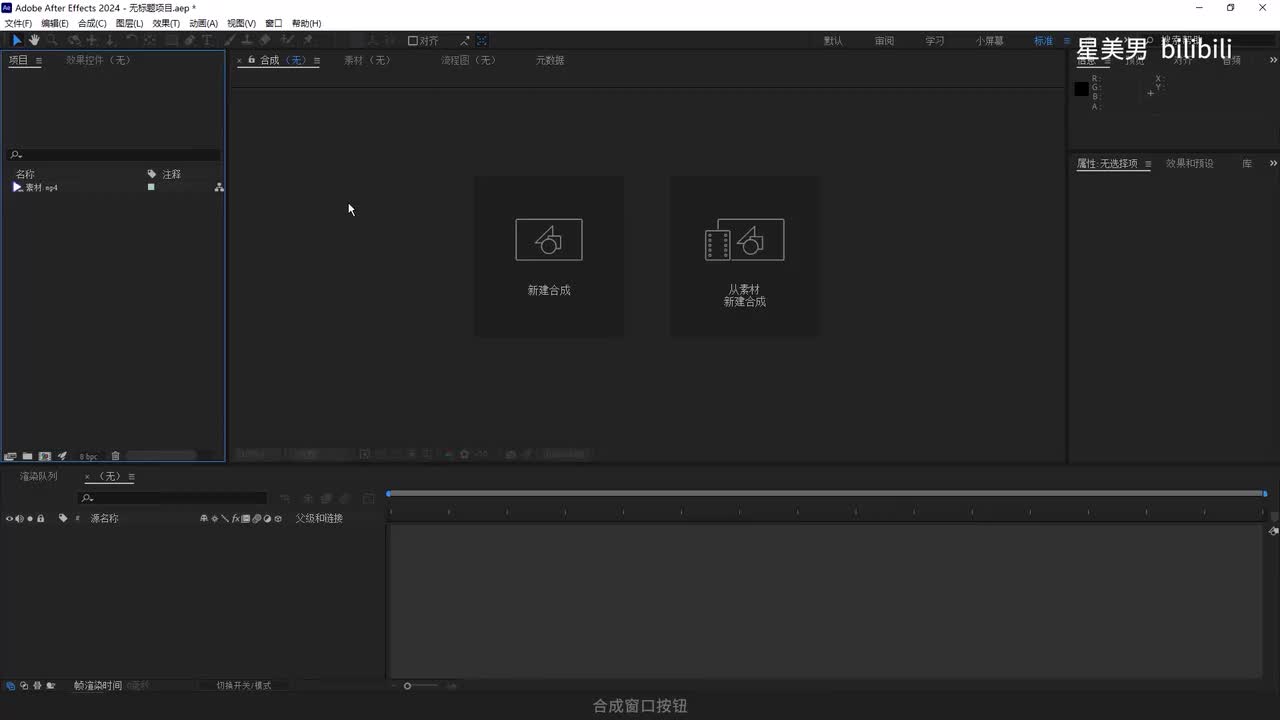Click the fx effects switch column icon
Image resolution: width=1280 pixels, height=720 pixels.
point(235,518)
